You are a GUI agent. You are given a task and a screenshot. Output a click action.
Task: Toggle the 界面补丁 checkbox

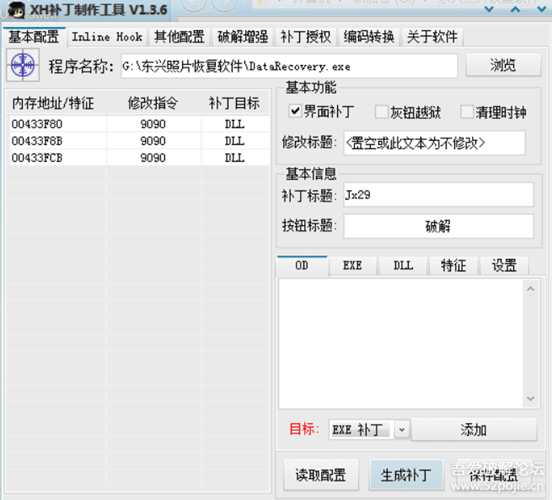[295, 112]
